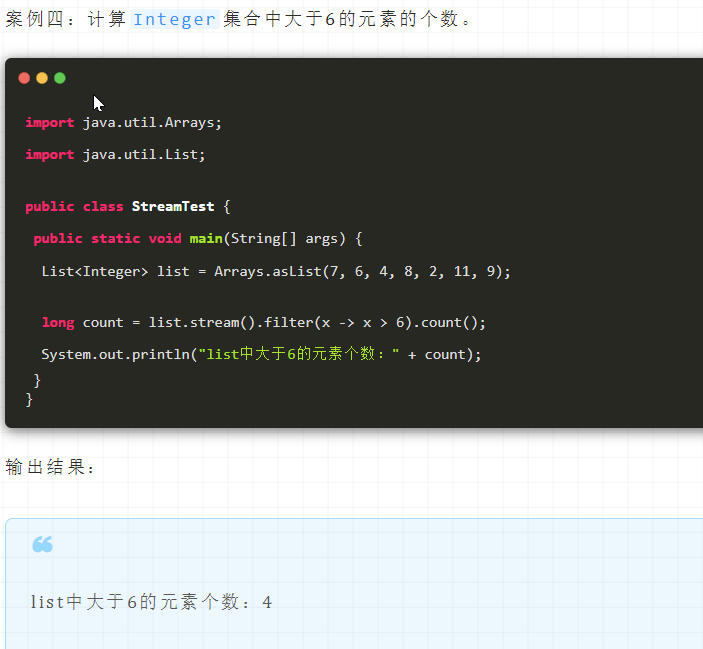Click the line import java.util.List;
Viewport: 703px width, 649px height.
pos(115,155)
